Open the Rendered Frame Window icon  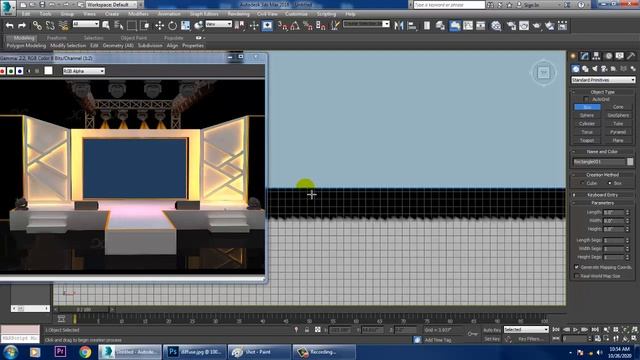524,26
